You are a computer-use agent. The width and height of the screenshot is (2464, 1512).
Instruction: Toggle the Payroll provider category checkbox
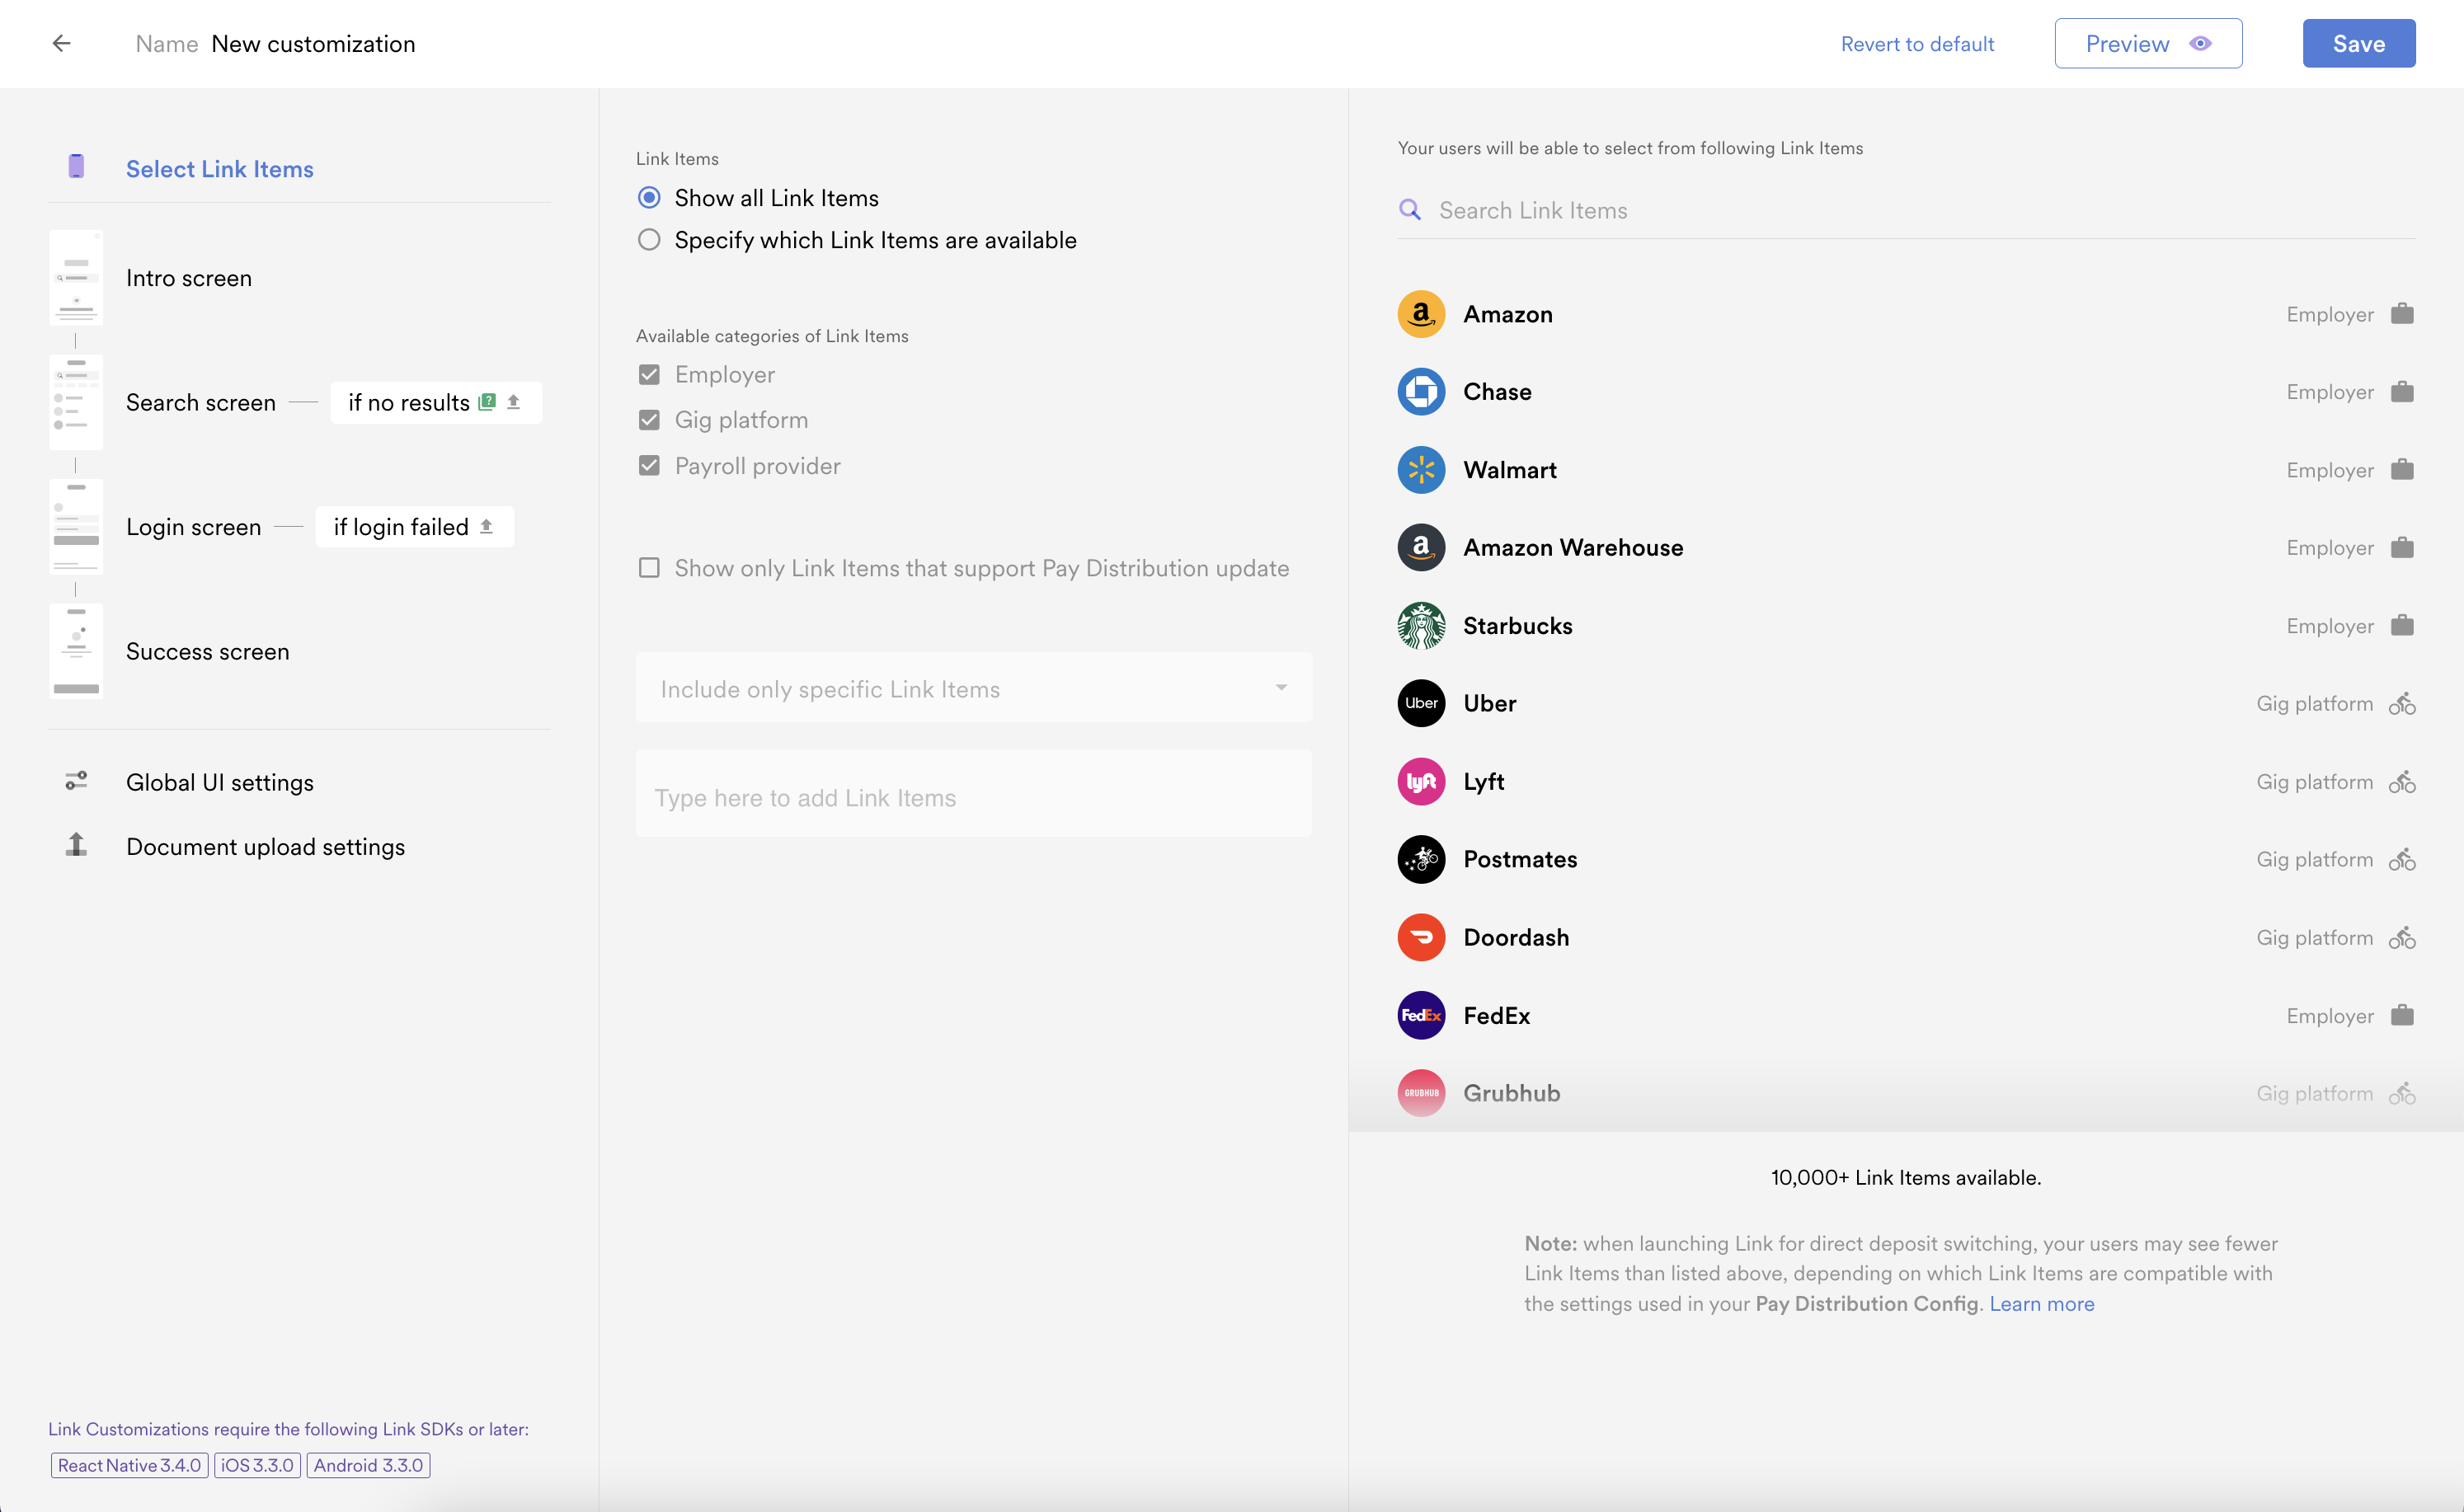click(x=649, y=466)
